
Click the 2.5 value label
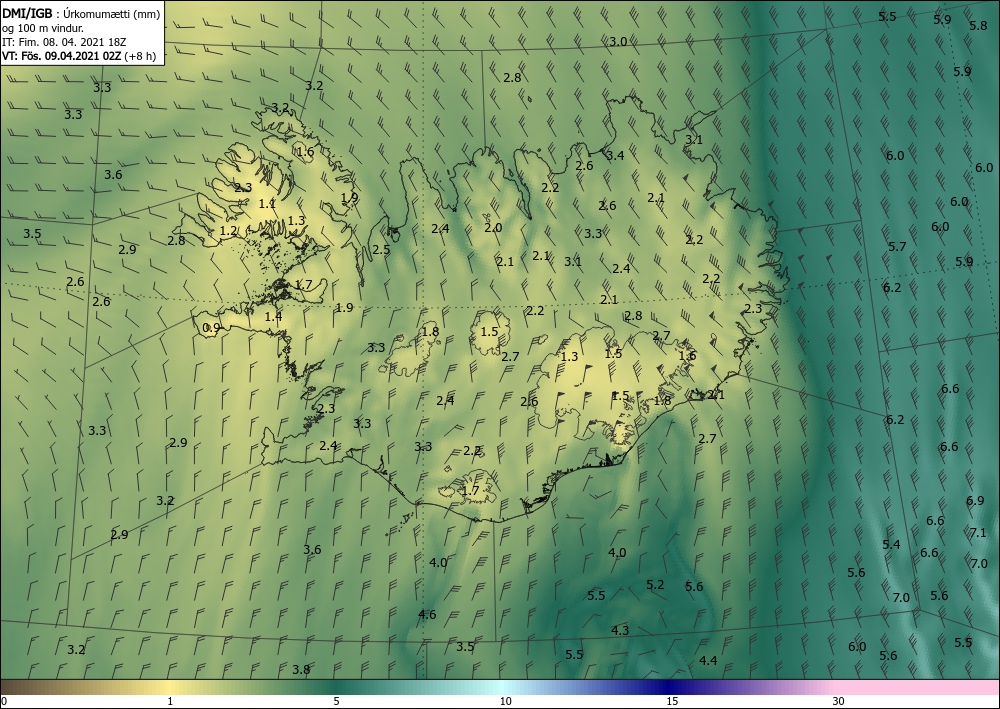(x=381, y=250)
